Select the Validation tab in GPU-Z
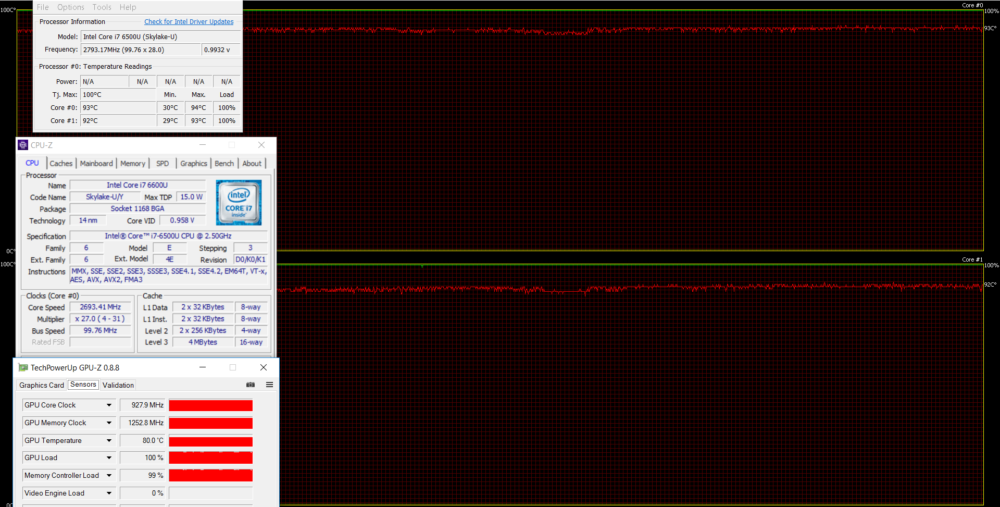Screen dimensions: 1000x507 (x=118, y=385)
